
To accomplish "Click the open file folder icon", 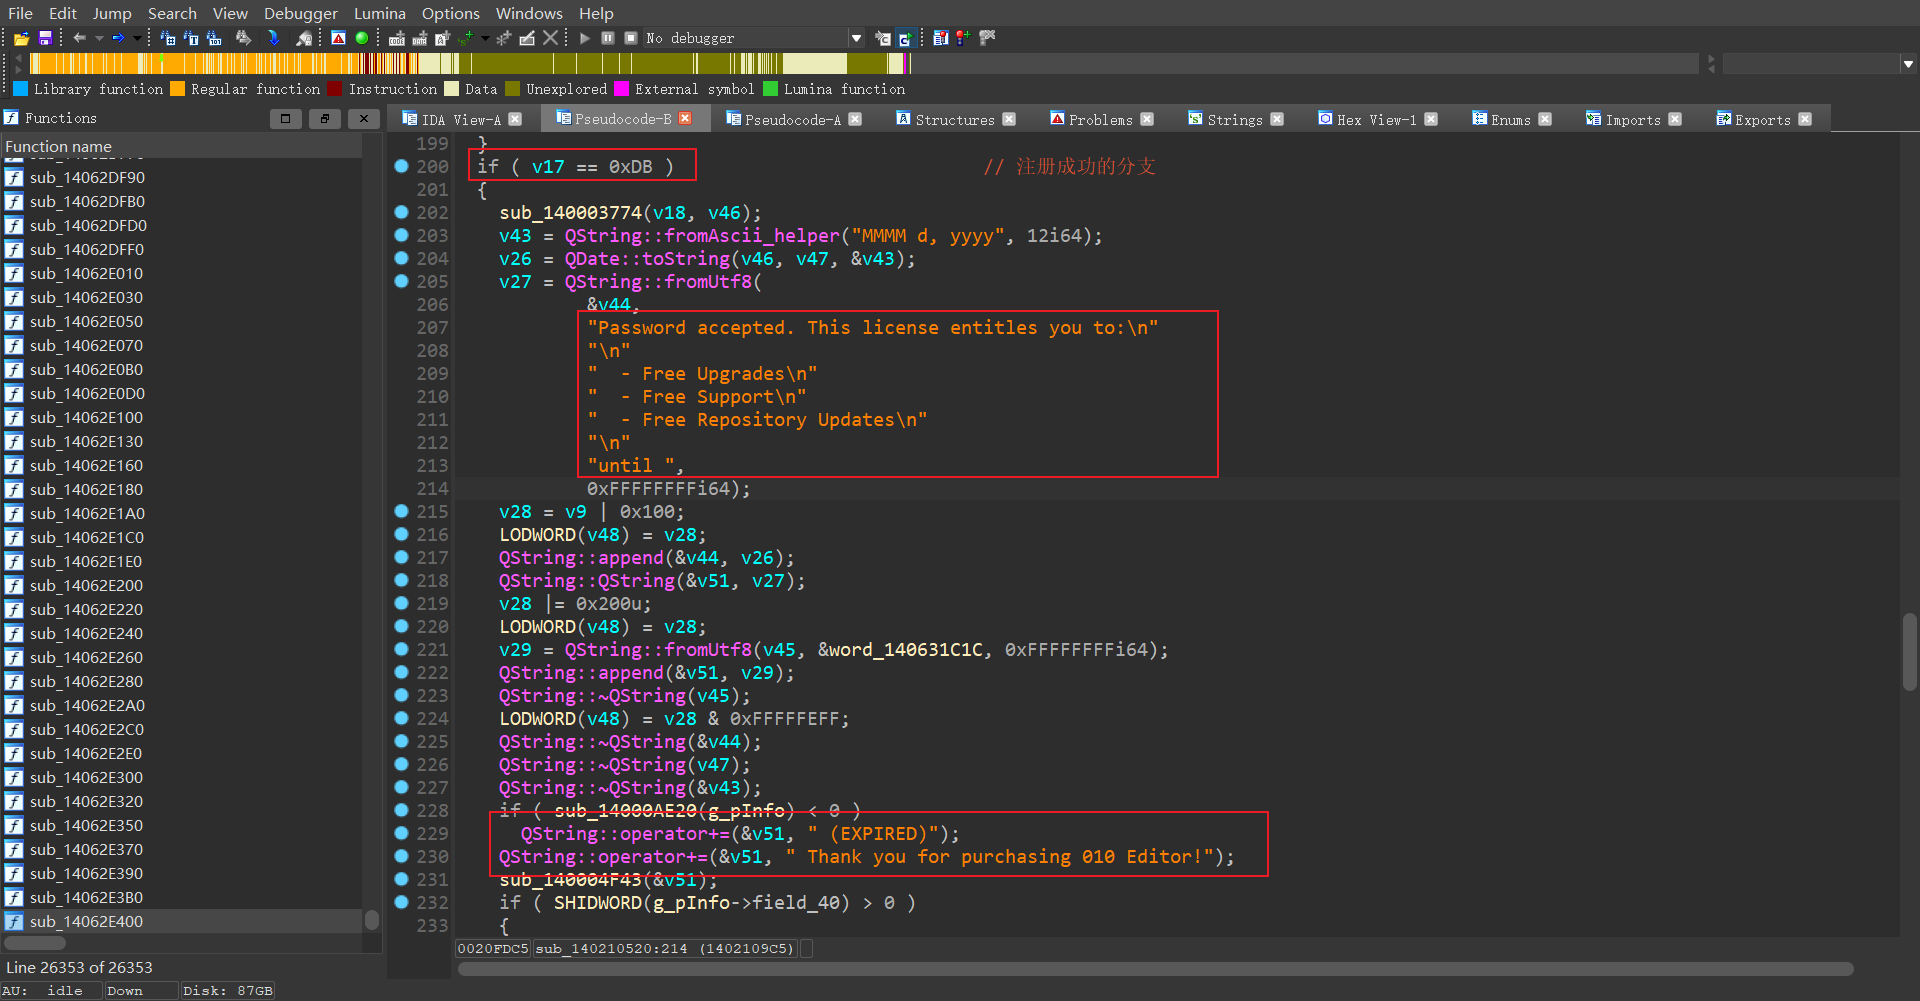I will click(x=21, y=38).
